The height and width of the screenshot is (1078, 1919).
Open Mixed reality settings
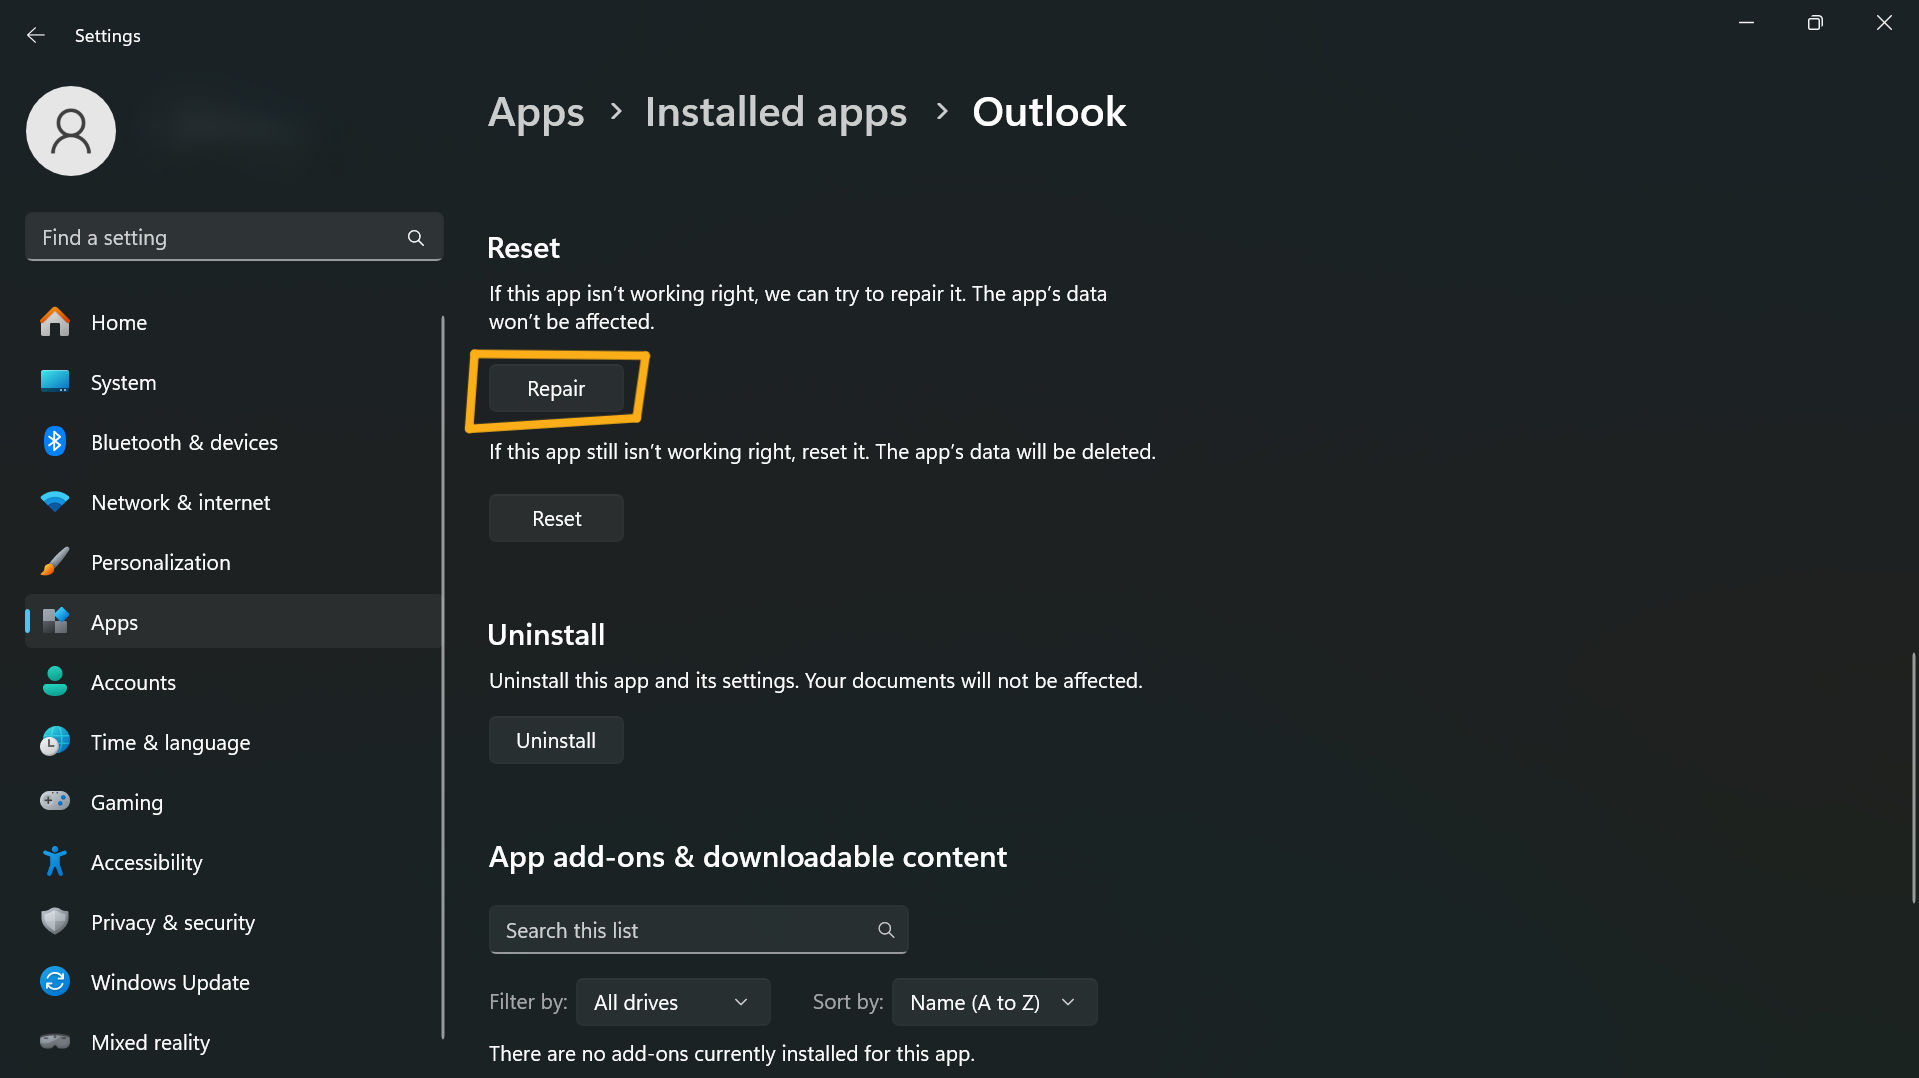click(233, 1042)
